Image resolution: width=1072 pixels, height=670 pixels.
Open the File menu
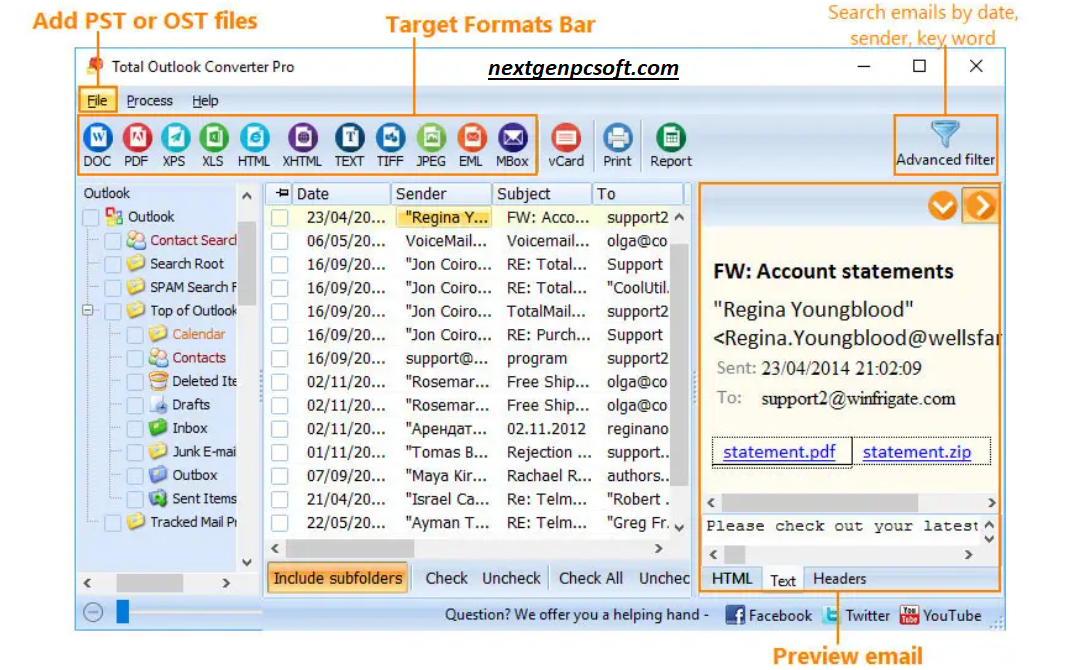click(x=97, y=100)
